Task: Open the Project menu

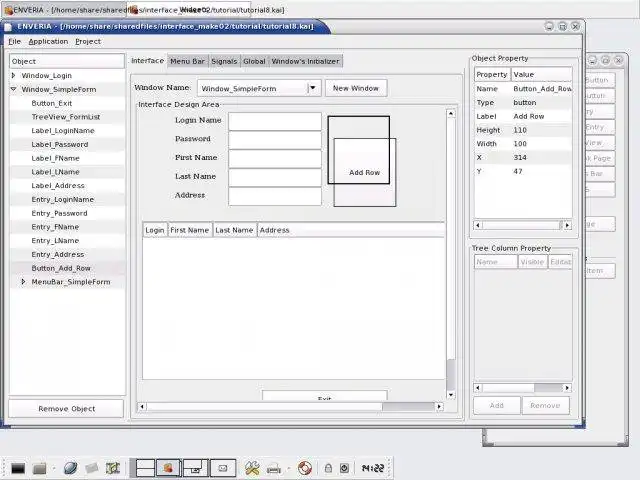Action: tap(88, 41)
